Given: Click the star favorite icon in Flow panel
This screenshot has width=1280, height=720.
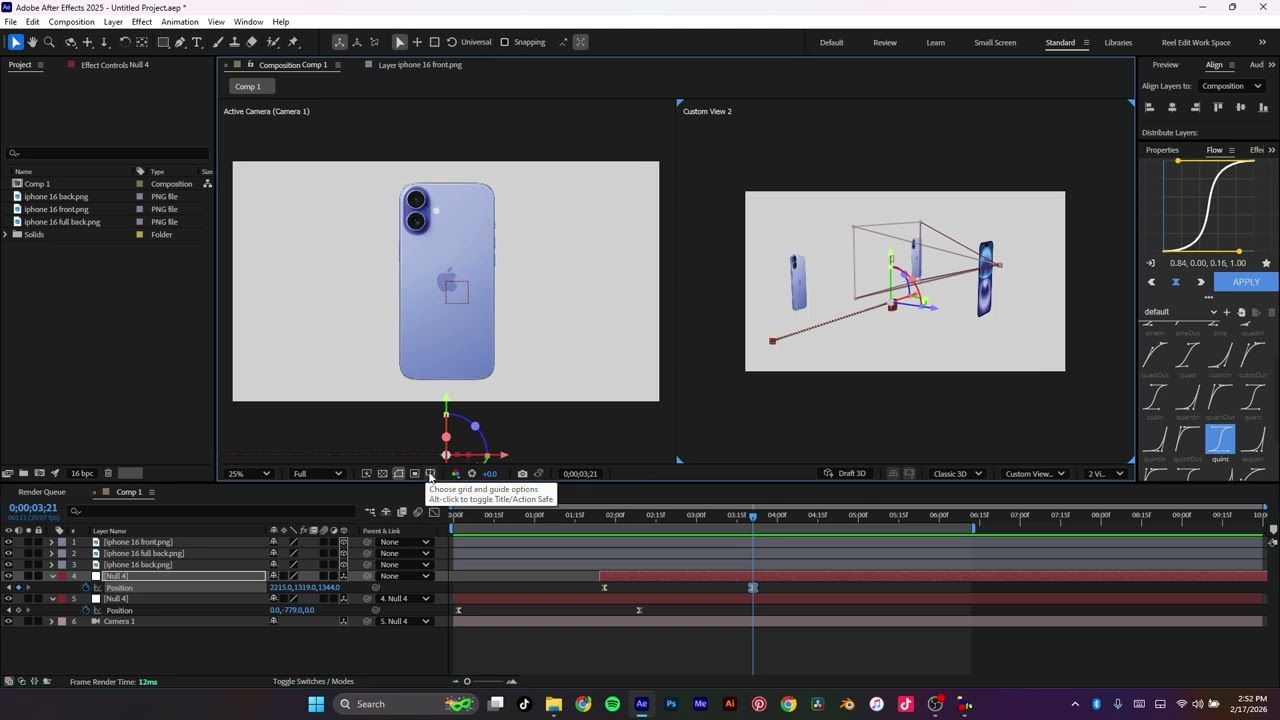Looking at the screenshot, I should (x=1266, y=263).
